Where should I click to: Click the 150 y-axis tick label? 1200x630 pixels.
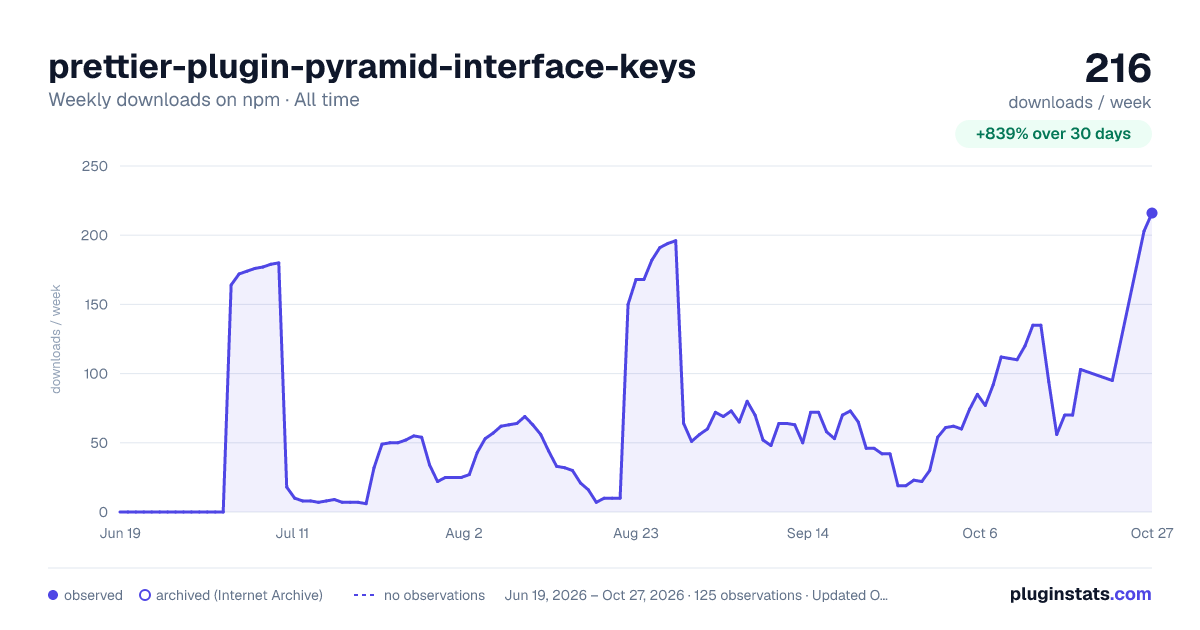[94, 305]
